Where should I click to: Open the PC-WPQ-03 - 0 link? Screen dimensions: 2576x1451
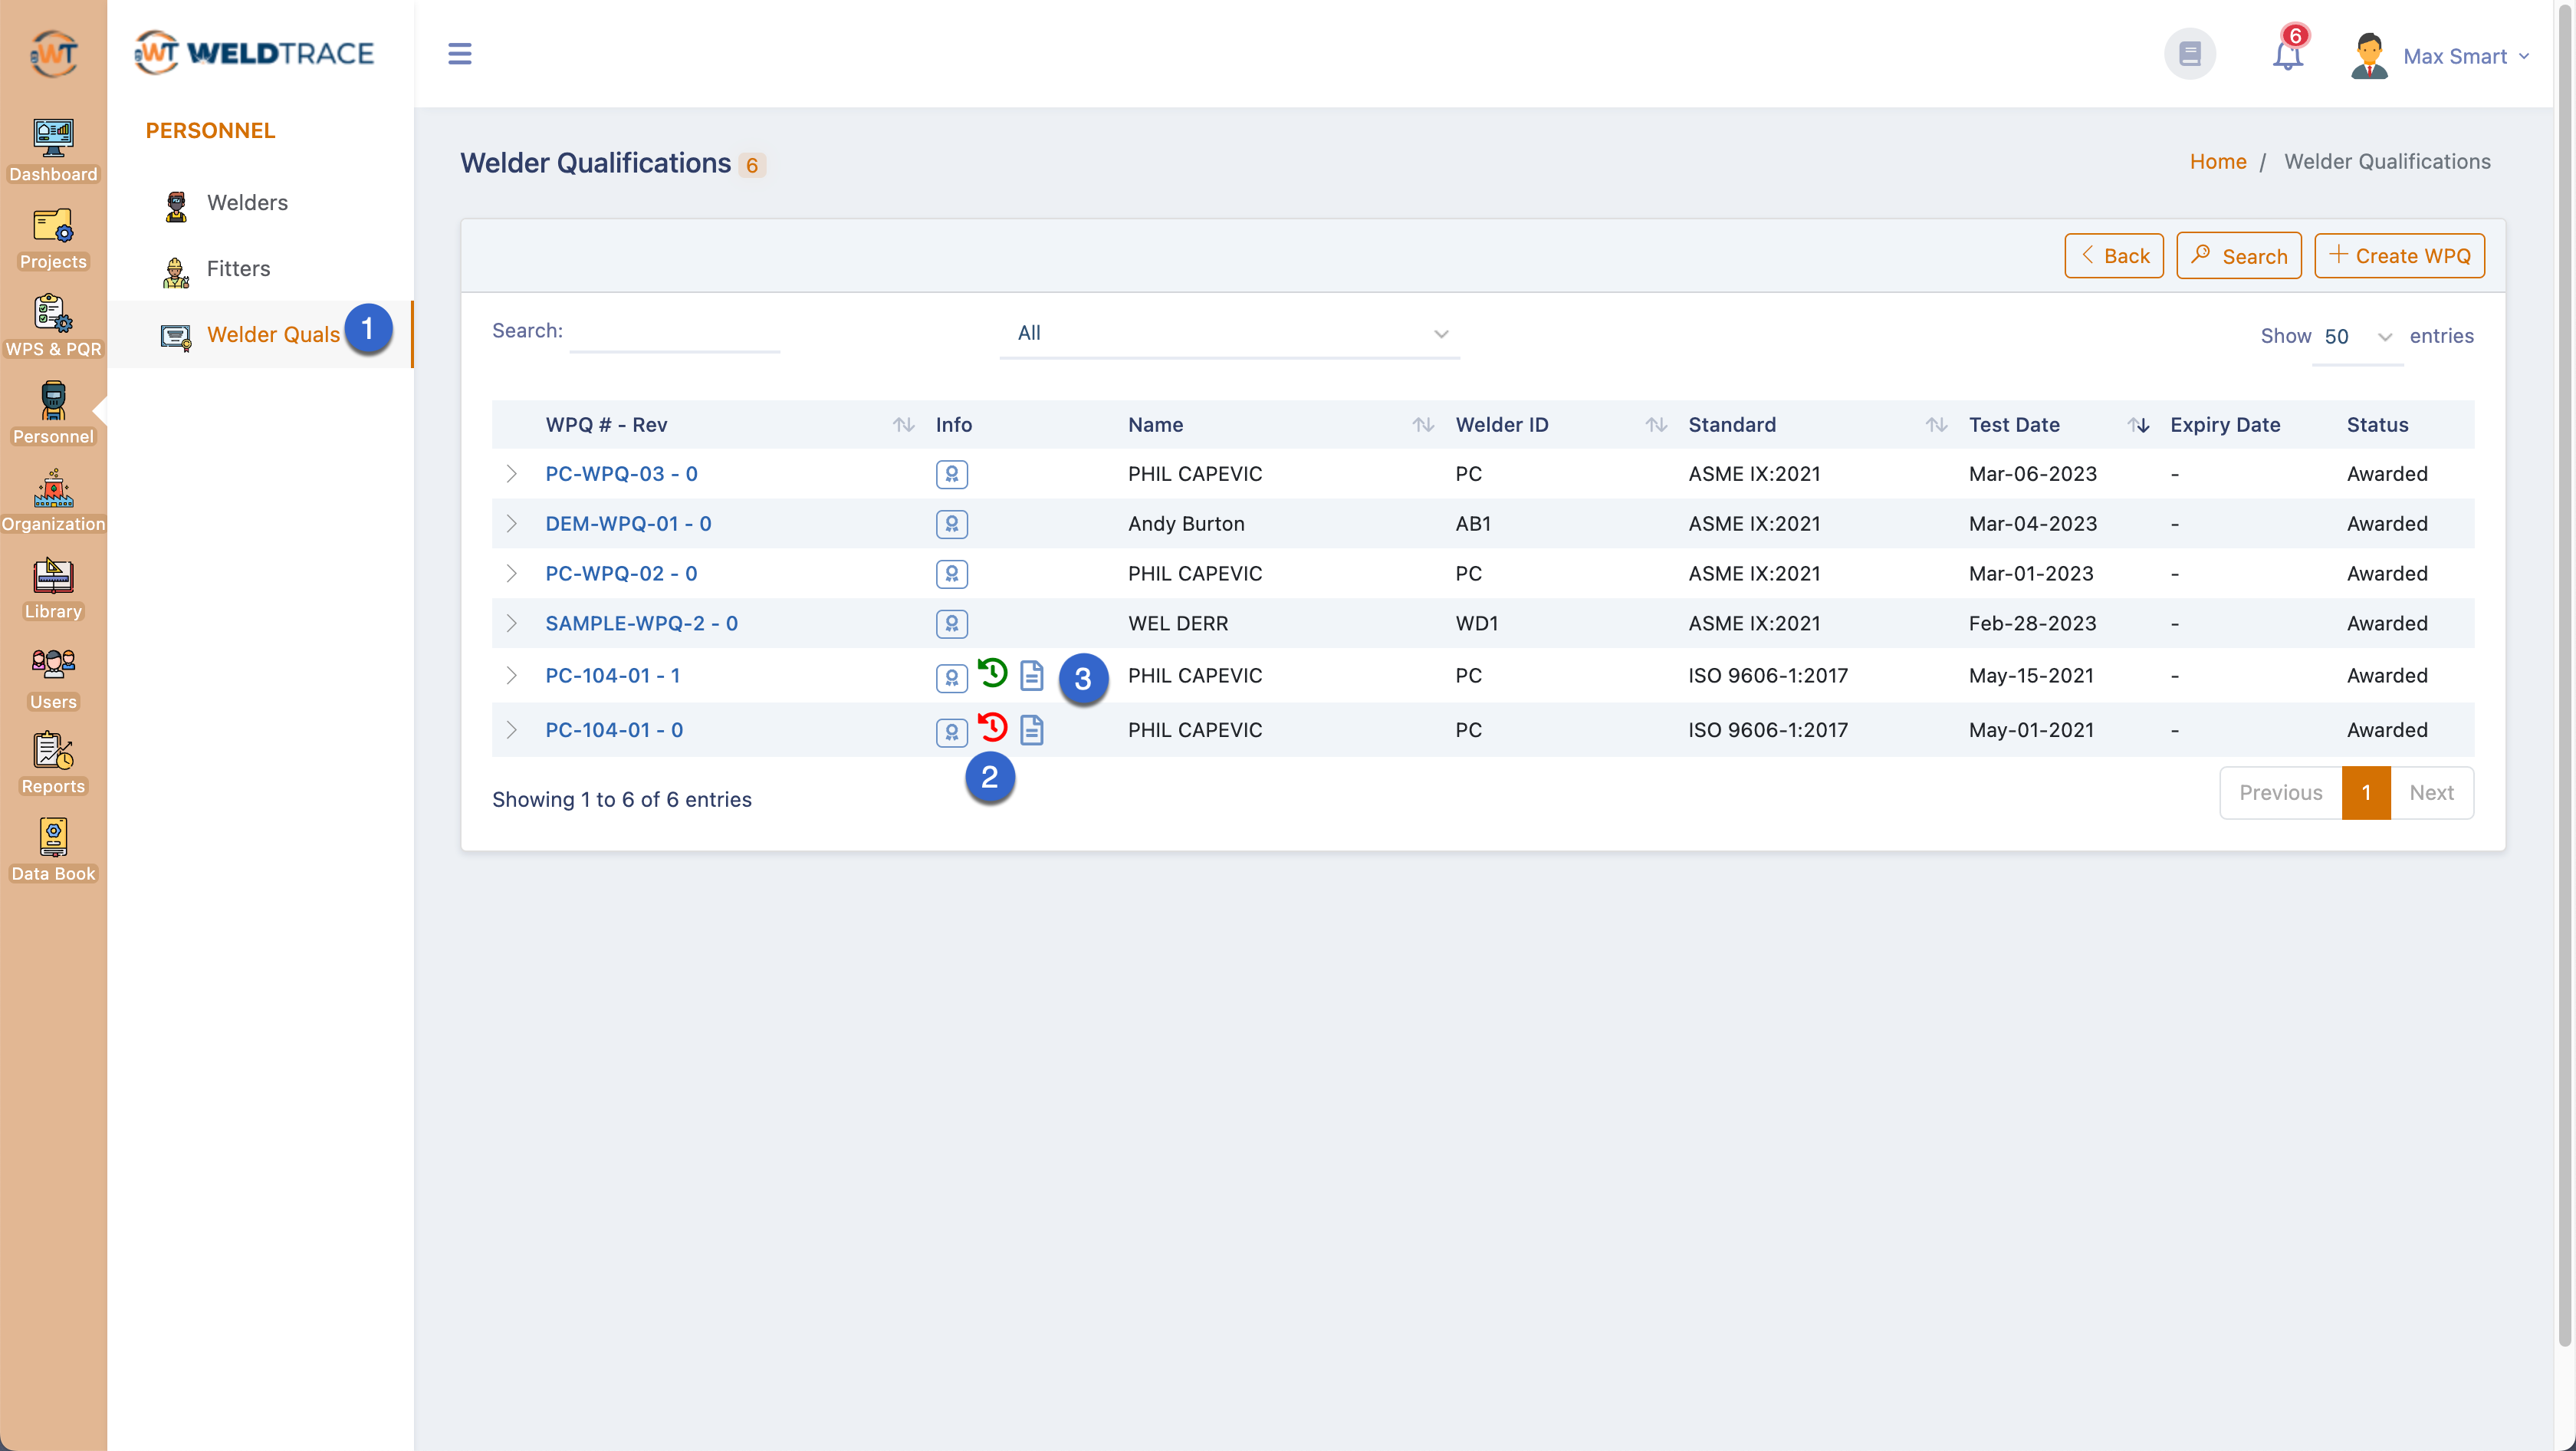(x=621, y=474)
